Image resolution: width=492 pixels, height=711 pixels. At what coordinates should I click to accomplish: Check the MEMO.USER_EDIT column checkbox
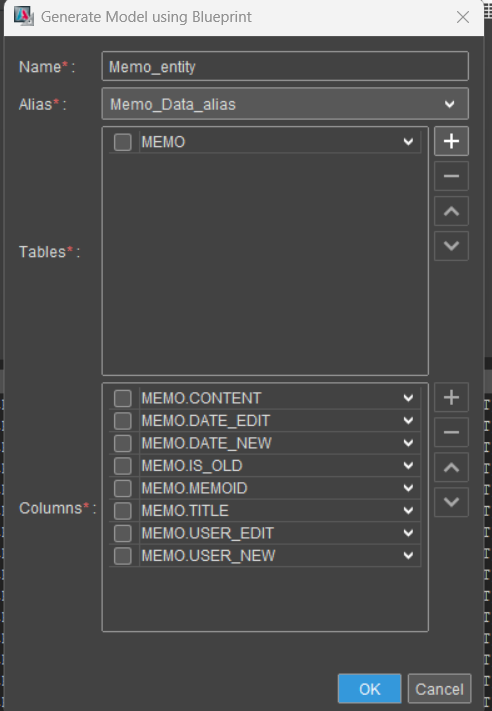(x=122, y=533)
